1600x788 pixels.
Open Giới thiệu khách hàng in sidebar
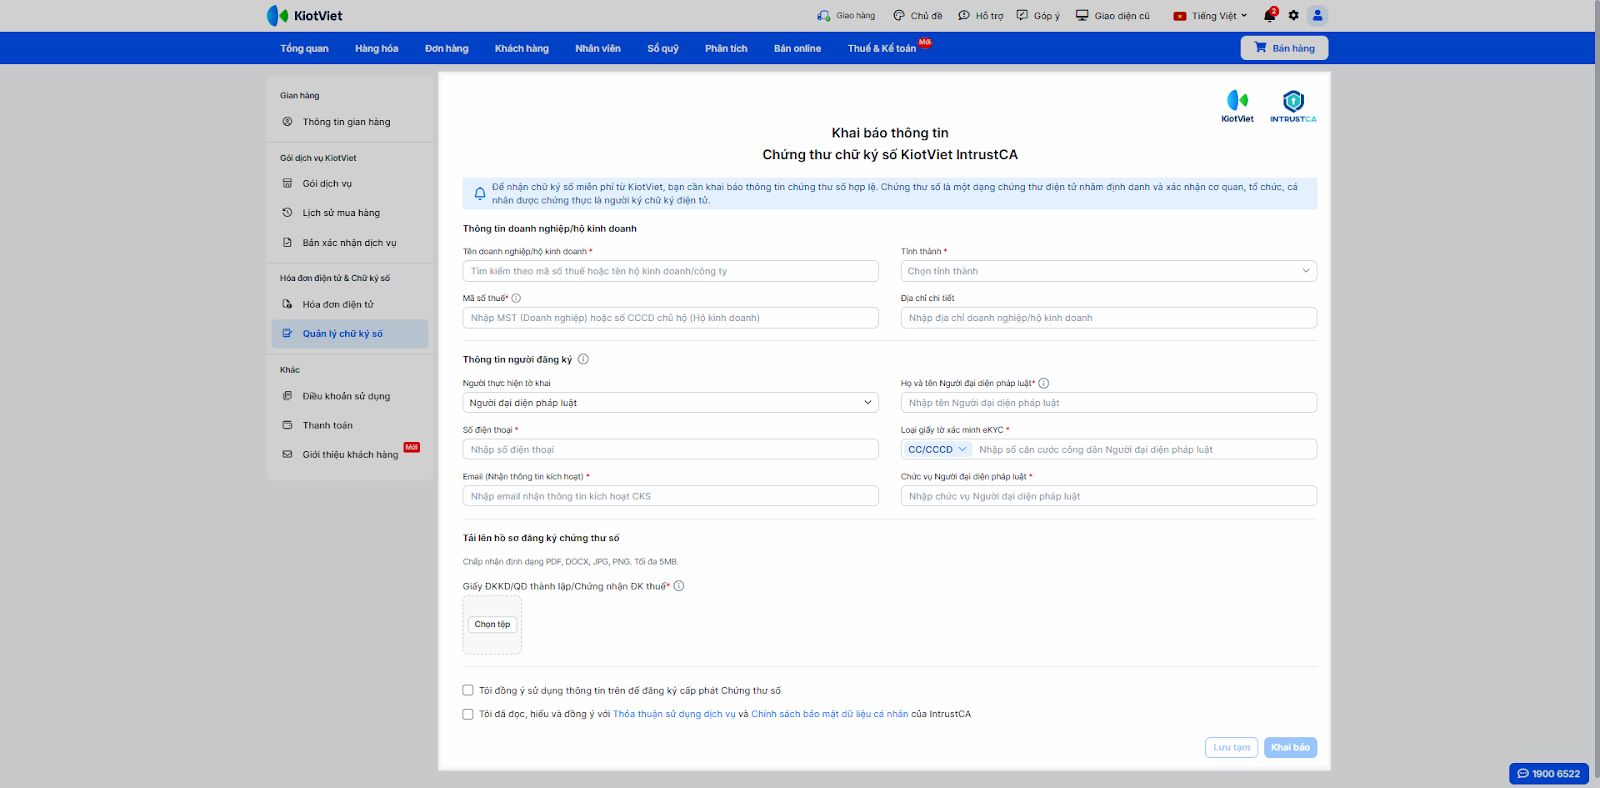click(350, 455)
